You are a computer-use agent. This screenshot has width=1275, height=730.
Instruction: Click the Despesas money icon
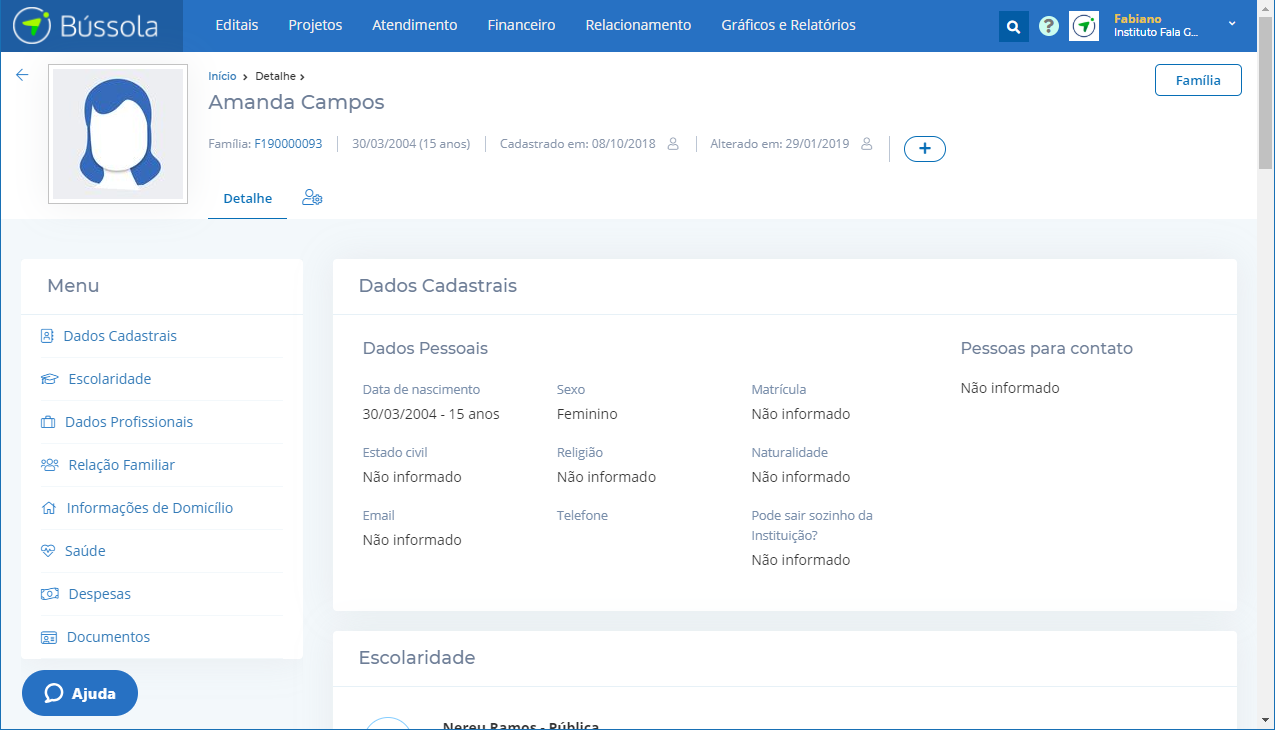point(50,594)
